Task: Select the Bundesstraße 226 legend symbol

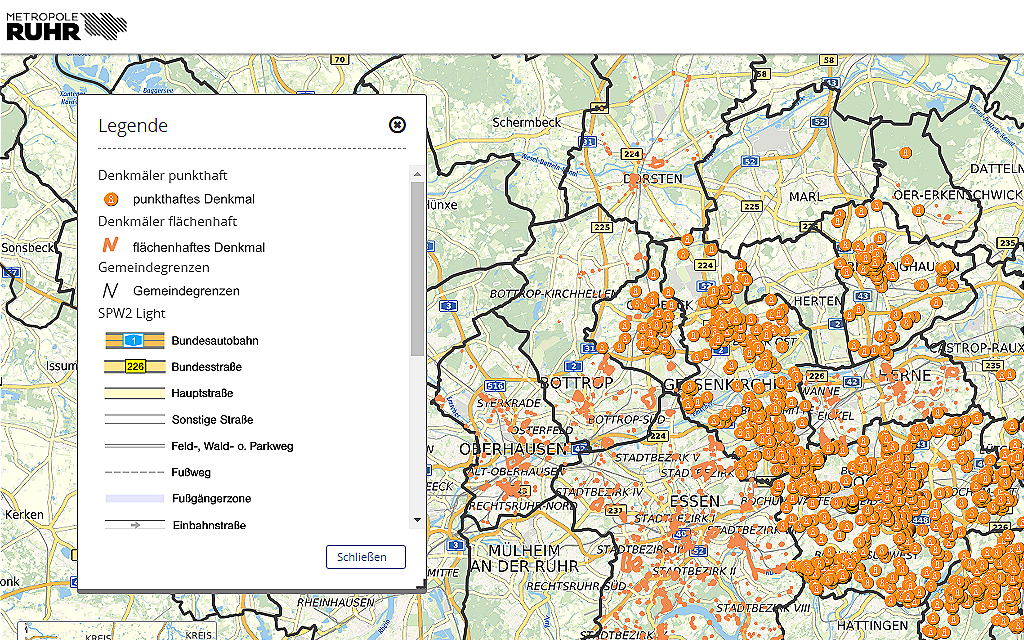Action: [x=135, y=367]
